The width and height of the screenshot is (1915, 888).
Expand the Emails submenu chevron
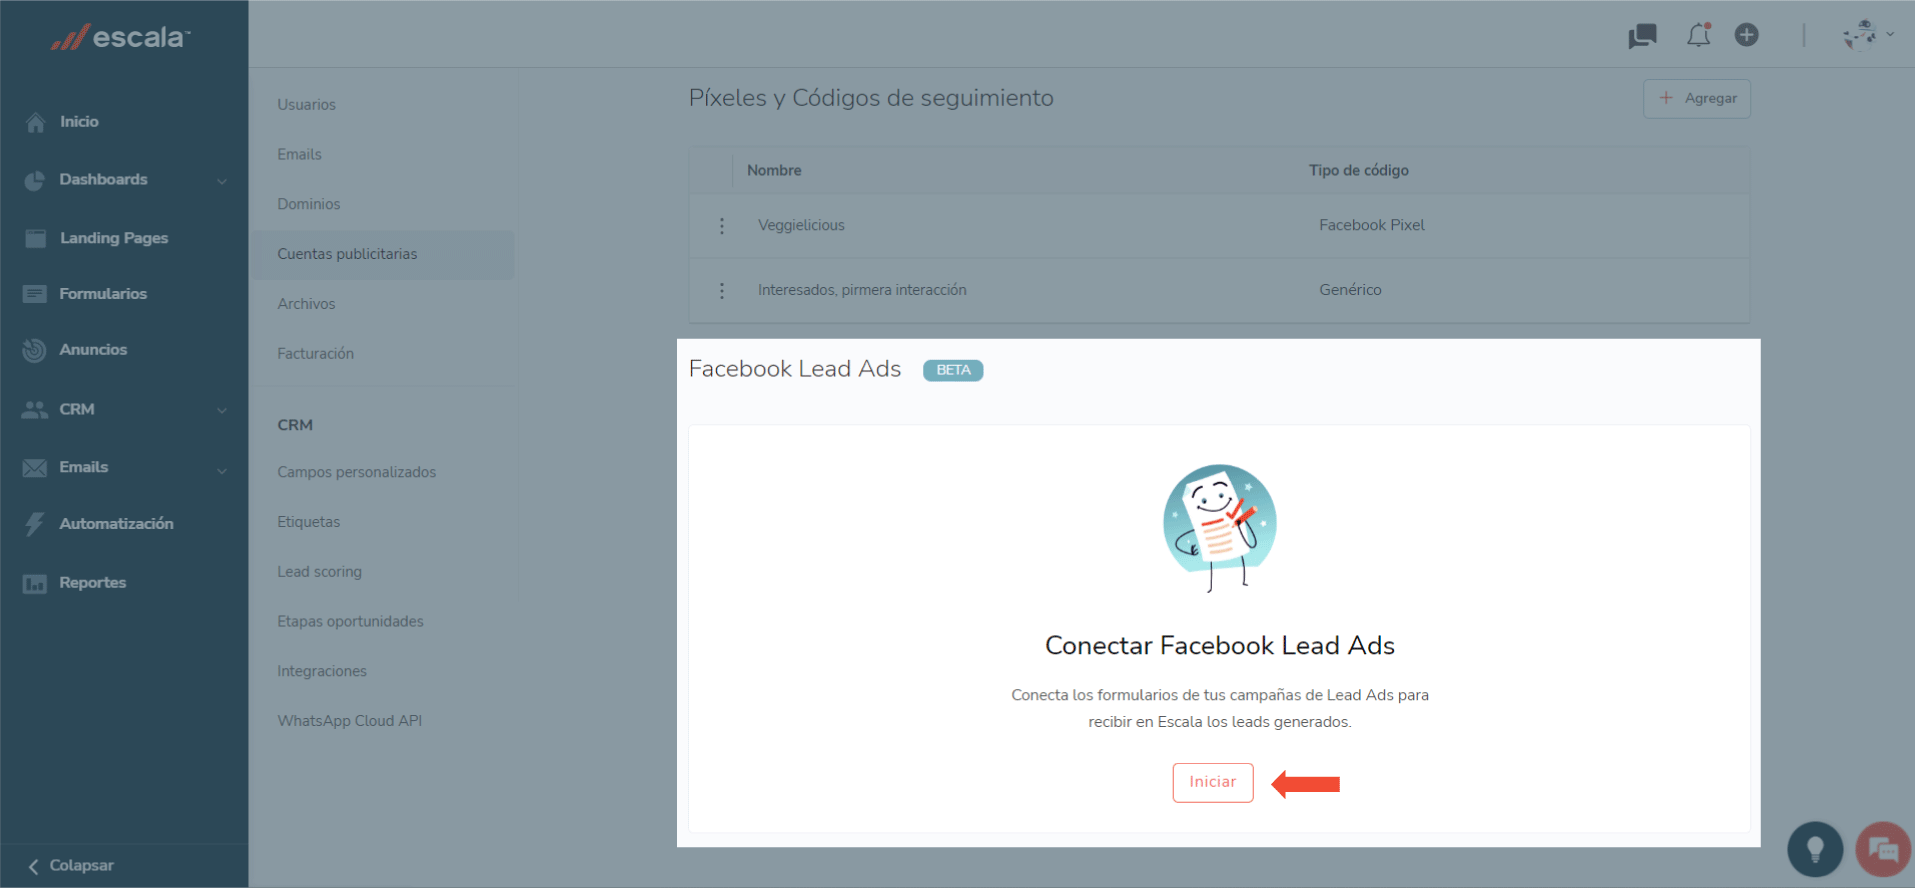[x=222, y=469]
